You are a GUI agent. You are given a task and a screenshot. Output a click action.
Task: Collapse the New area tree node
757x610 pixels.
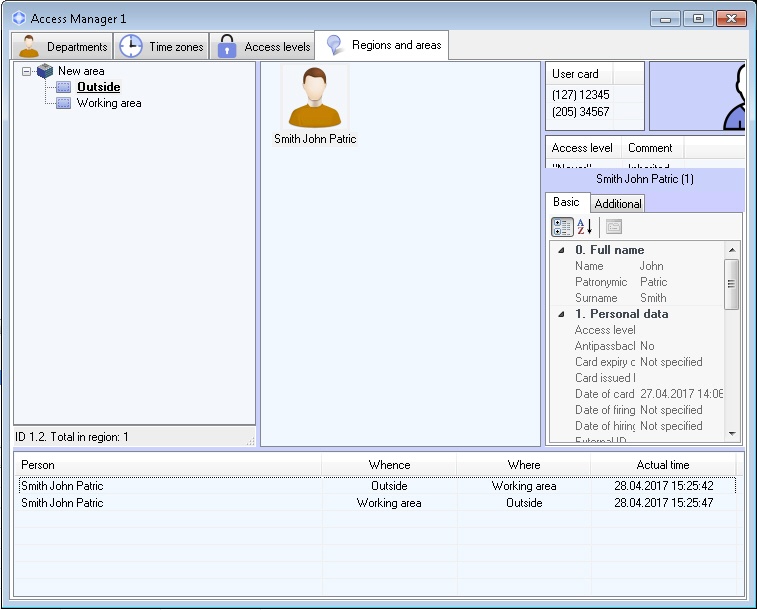click(x=26, y=71)
